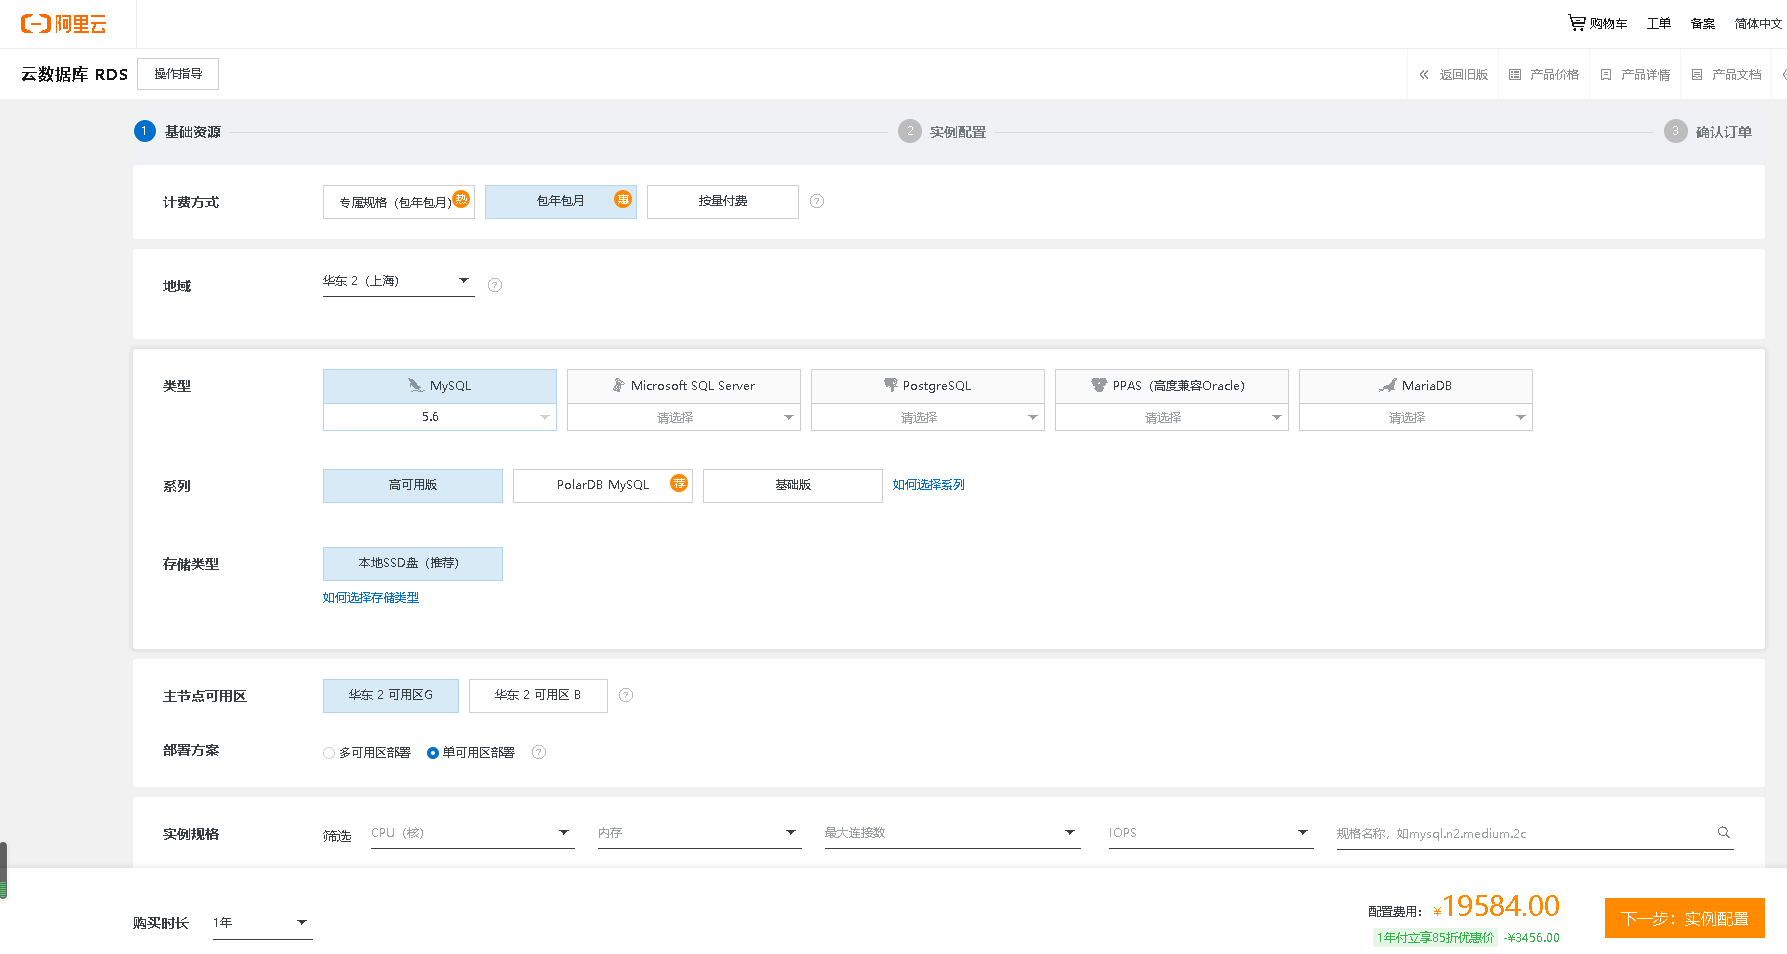Select 本地SSD盘（推荐） storage type
This screenshot has height=954, width=1787.
413,564
